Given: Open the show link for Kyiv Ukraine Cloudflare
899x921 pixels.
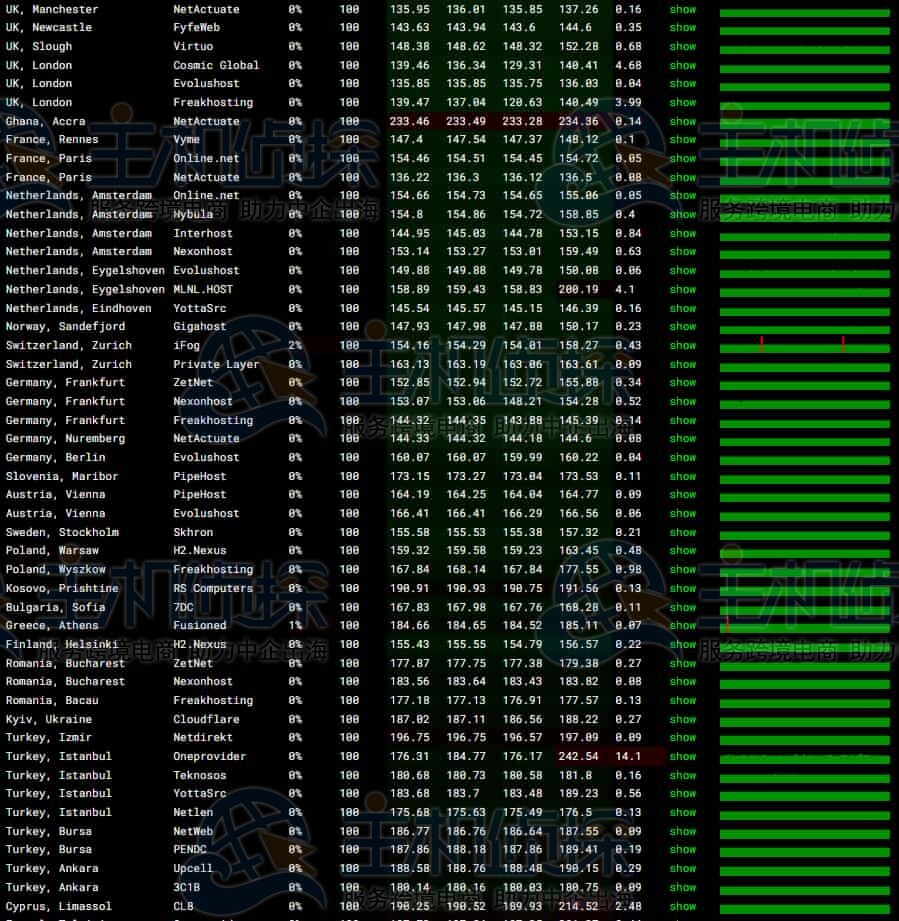Looking at the screenshot, I should coord(682,720).
